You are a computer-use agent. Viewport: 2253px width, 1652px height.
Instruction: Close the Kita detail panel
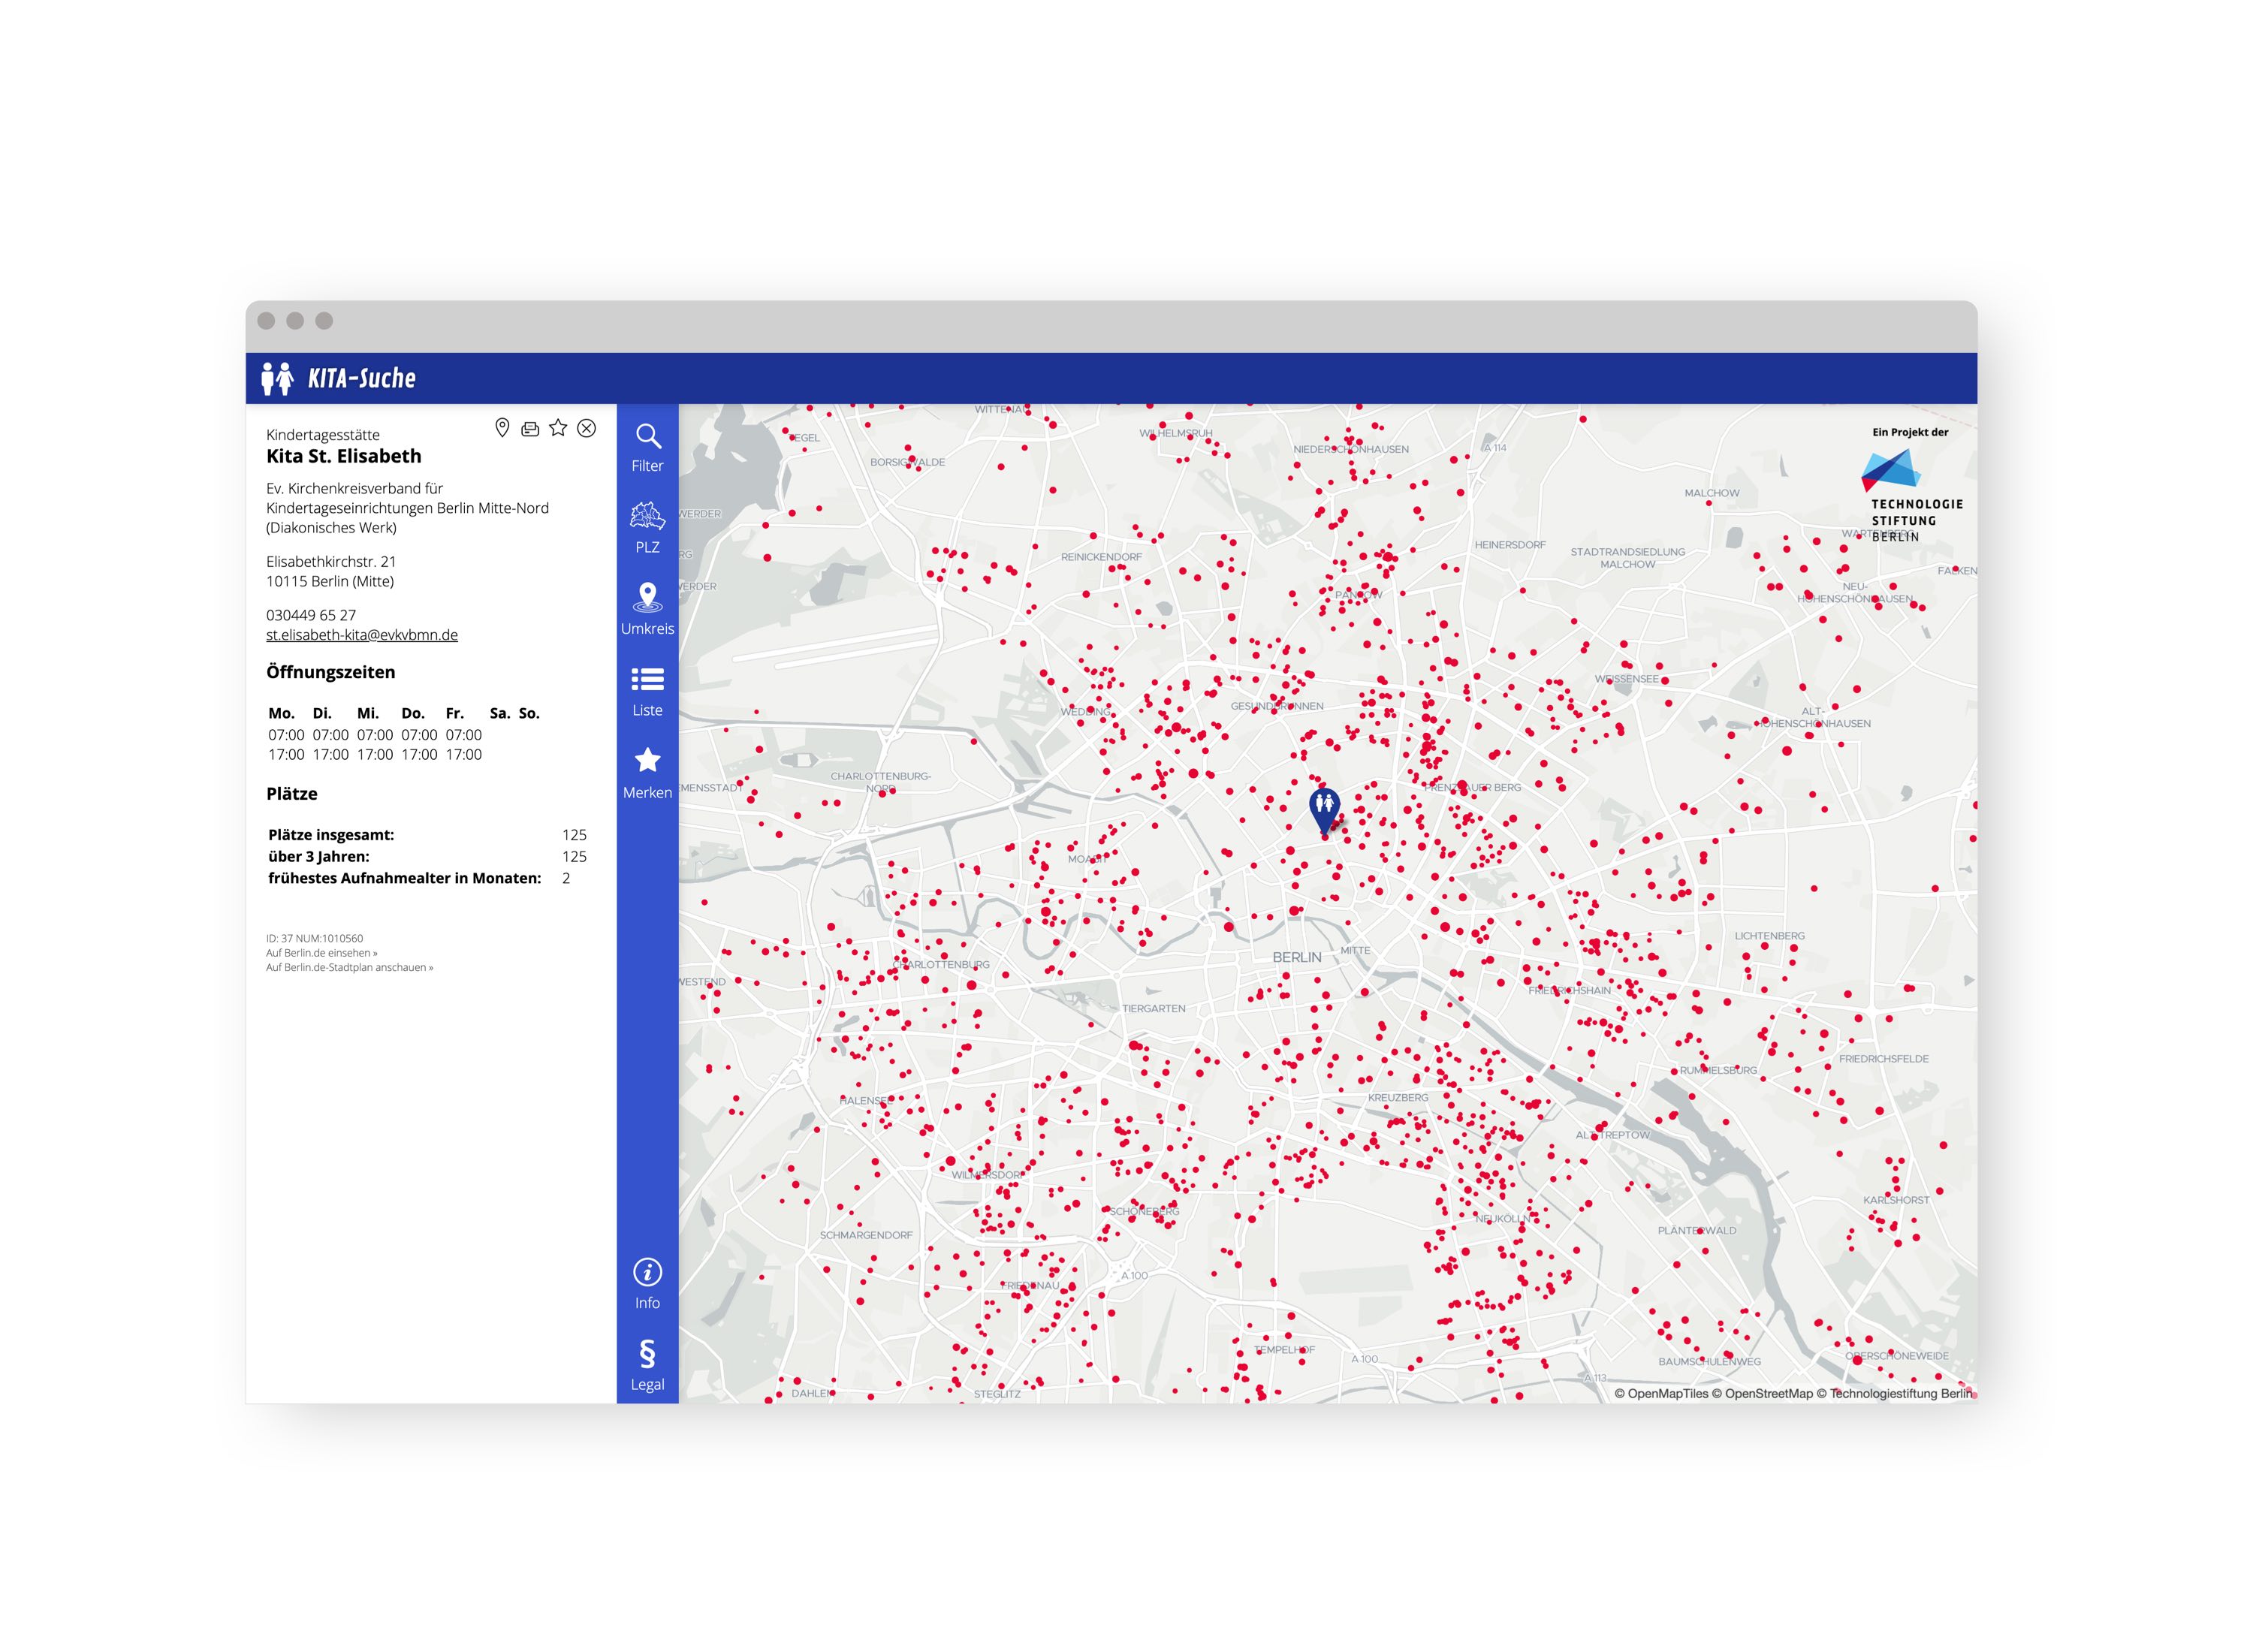pyautogui.click(x=587, y=428)
